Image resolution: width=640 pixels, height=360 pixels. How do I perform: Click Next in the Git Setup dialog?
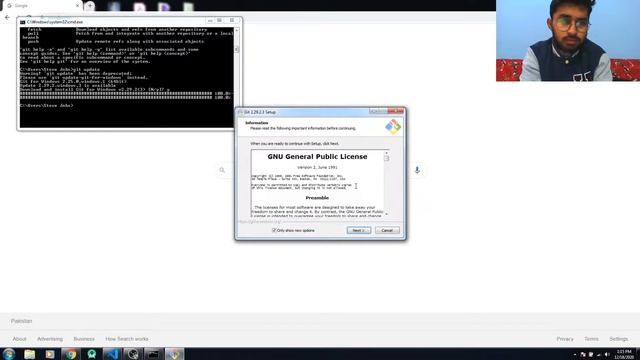[x=359, y=231]
